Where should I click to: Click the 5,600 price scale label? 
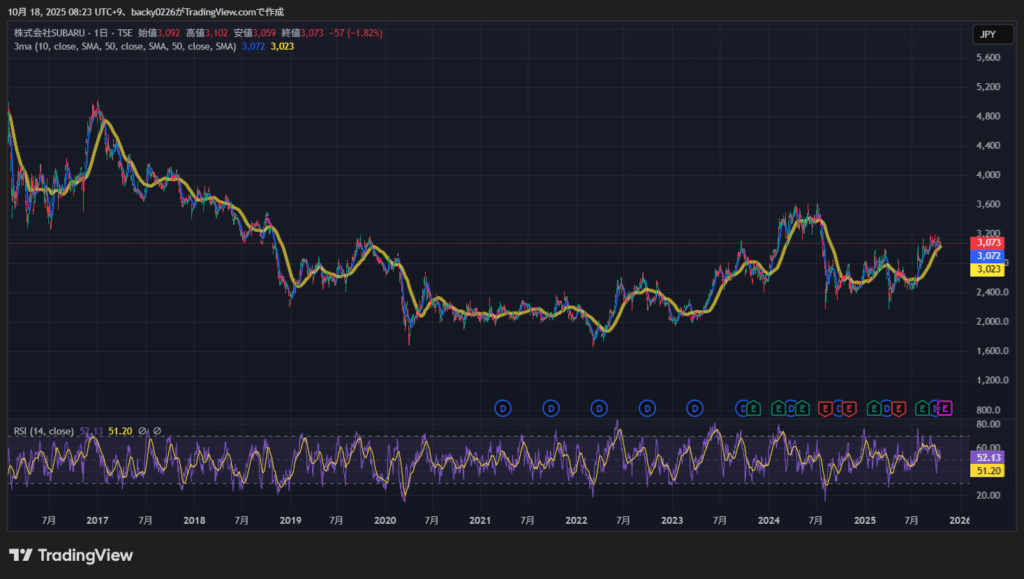987,57
